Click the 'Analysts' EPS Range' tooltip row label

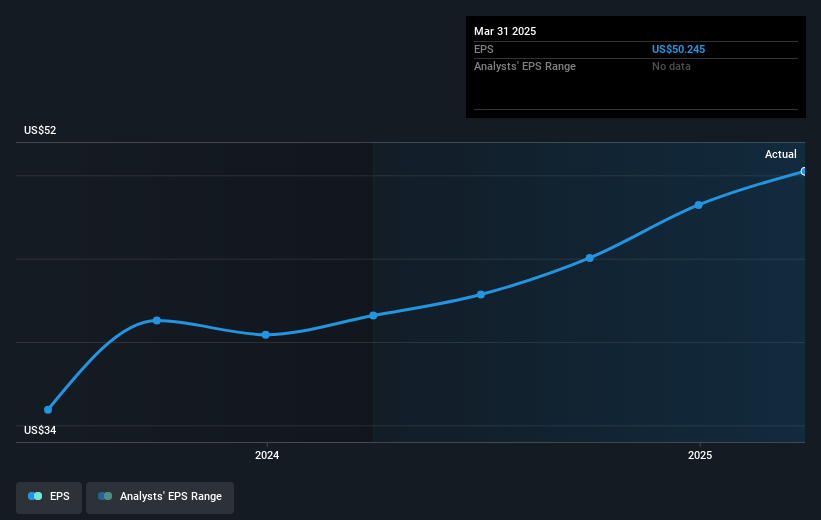525,67
